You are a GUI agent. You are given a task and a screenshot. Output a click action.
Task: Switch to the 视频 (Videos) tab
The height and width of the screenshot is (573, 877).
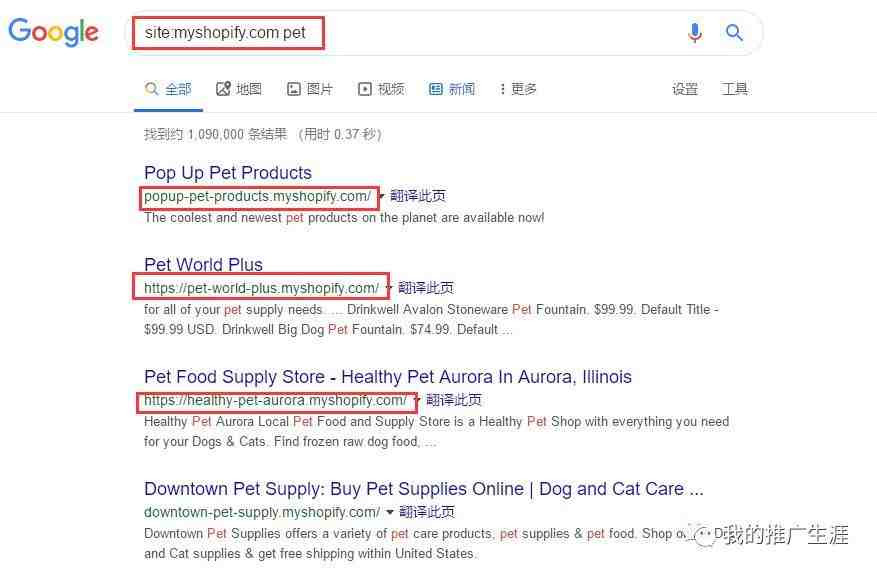pos(381,89)
